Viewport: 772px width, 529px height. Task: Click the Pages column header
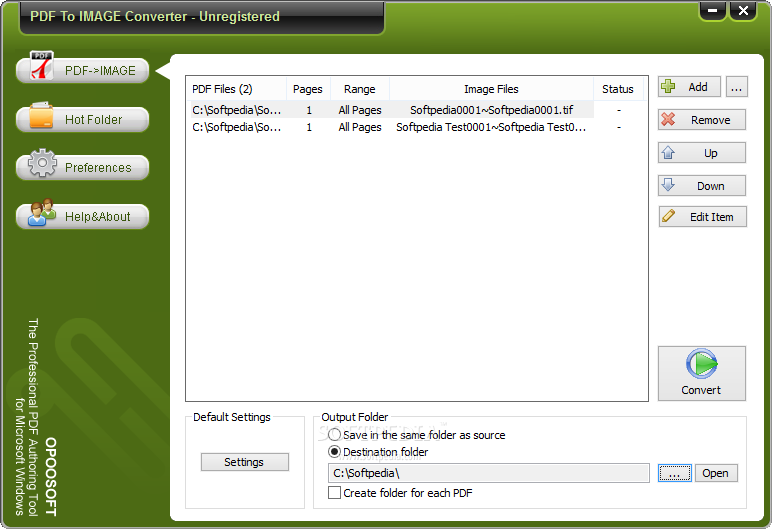308,89
